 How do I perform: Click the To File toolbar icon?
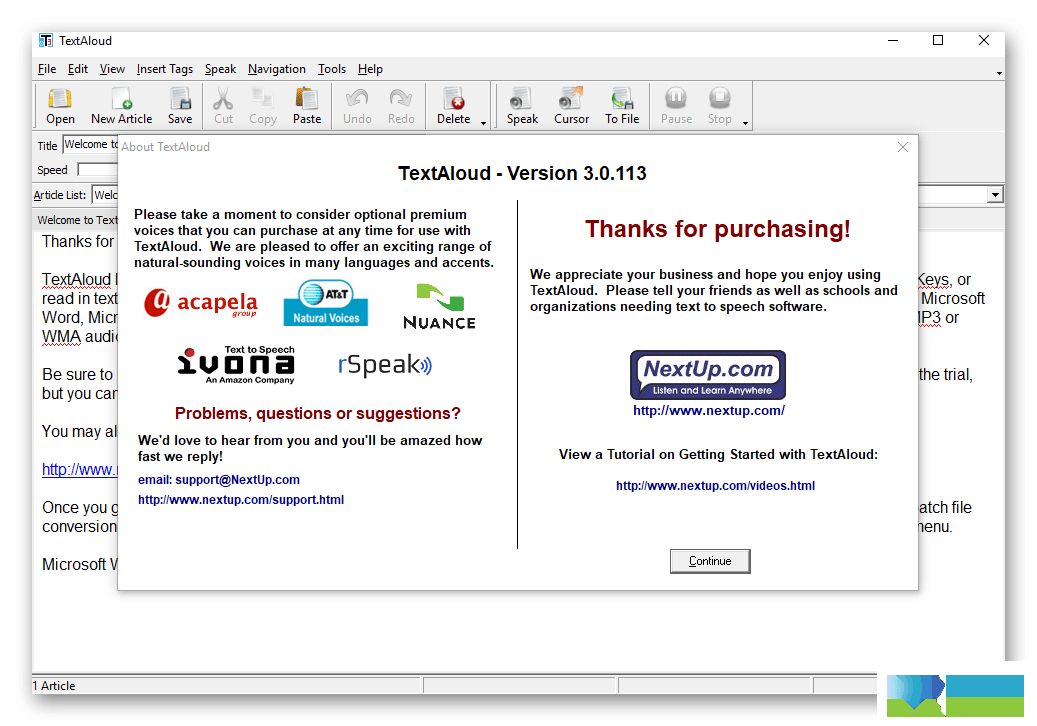click(622, 106)
